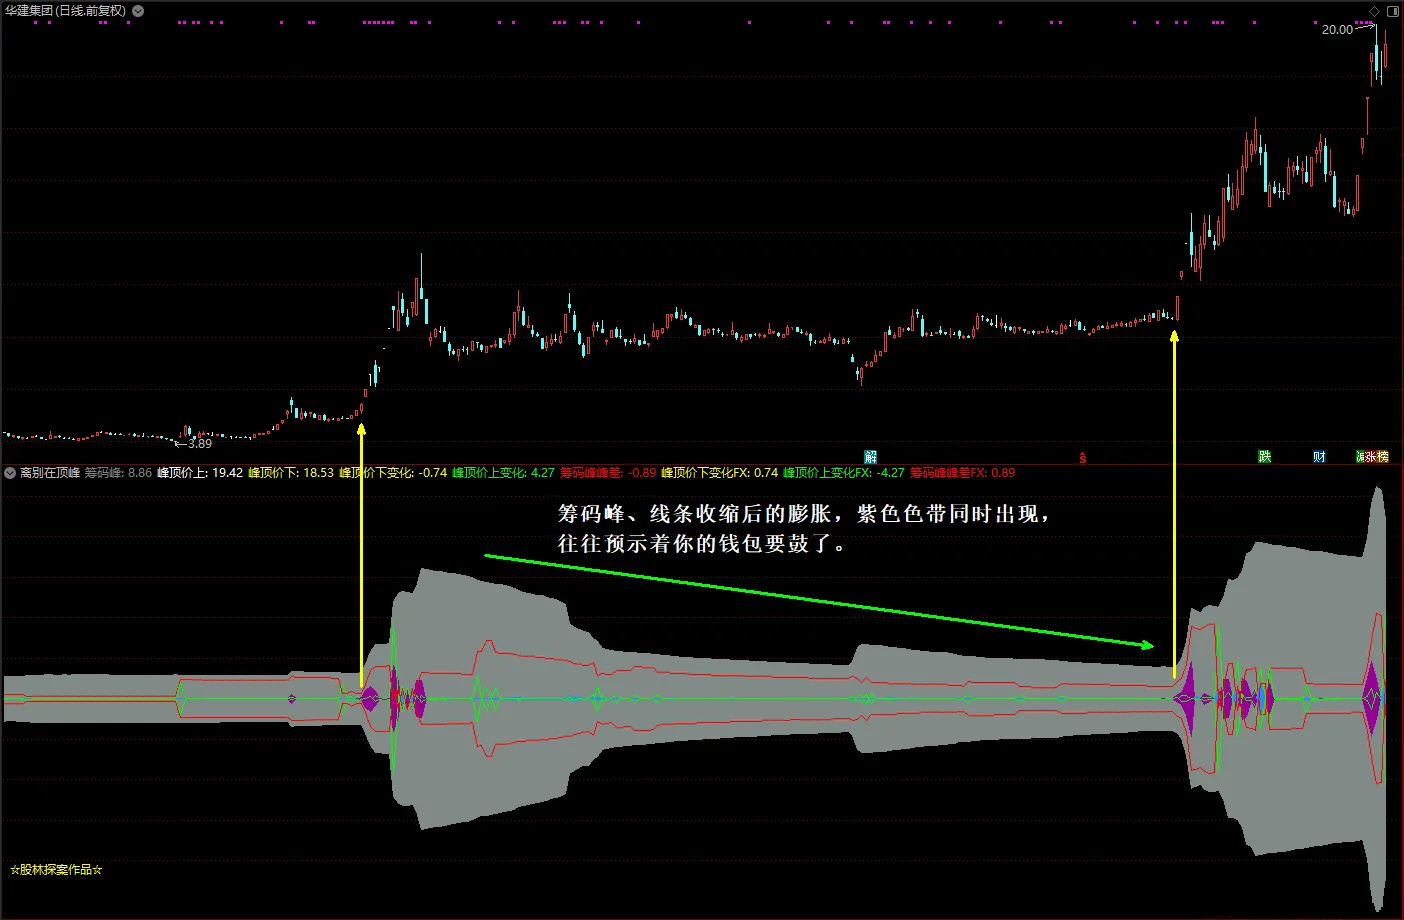Viewport: 1404px width, 920px height.
Task: Expand the 离别在顶峰 indicator dropdown arrow
Action: [10, 473]
